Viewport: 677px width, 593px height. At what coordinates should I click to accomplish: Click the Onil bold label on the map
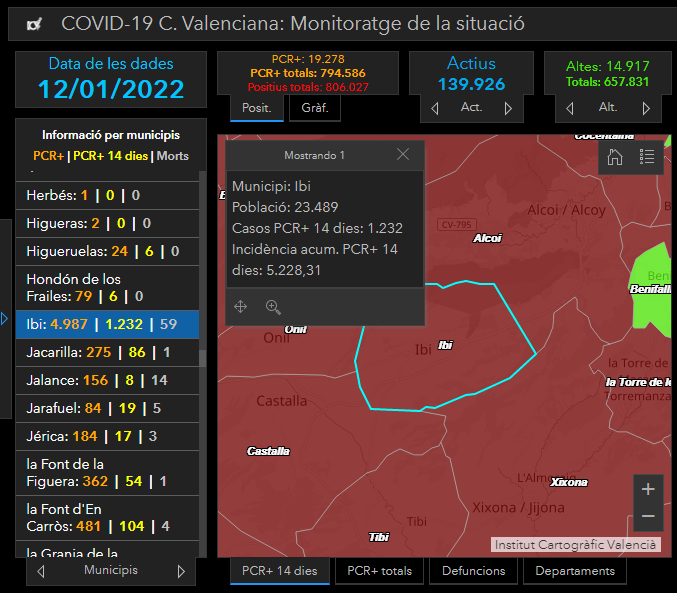(x=296, y=330)
